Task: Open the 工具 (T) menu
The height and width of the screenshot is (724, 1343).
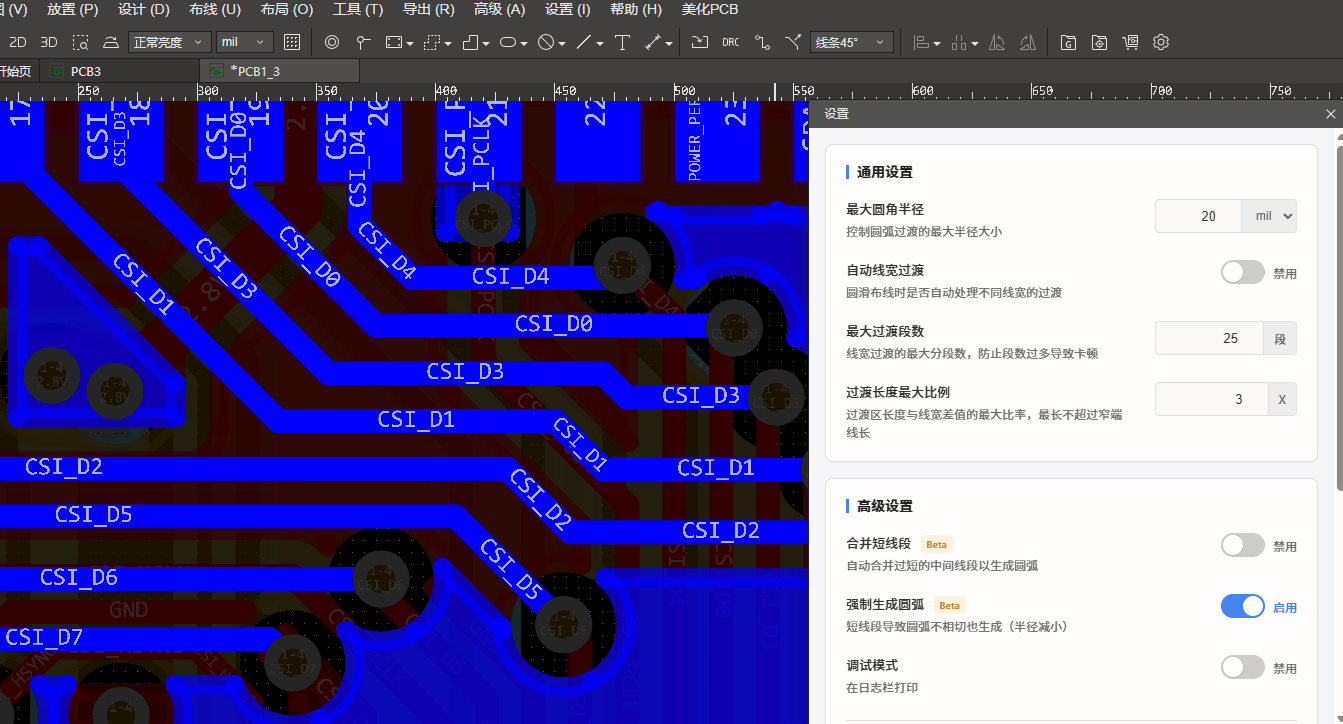Action: [358, 9]
